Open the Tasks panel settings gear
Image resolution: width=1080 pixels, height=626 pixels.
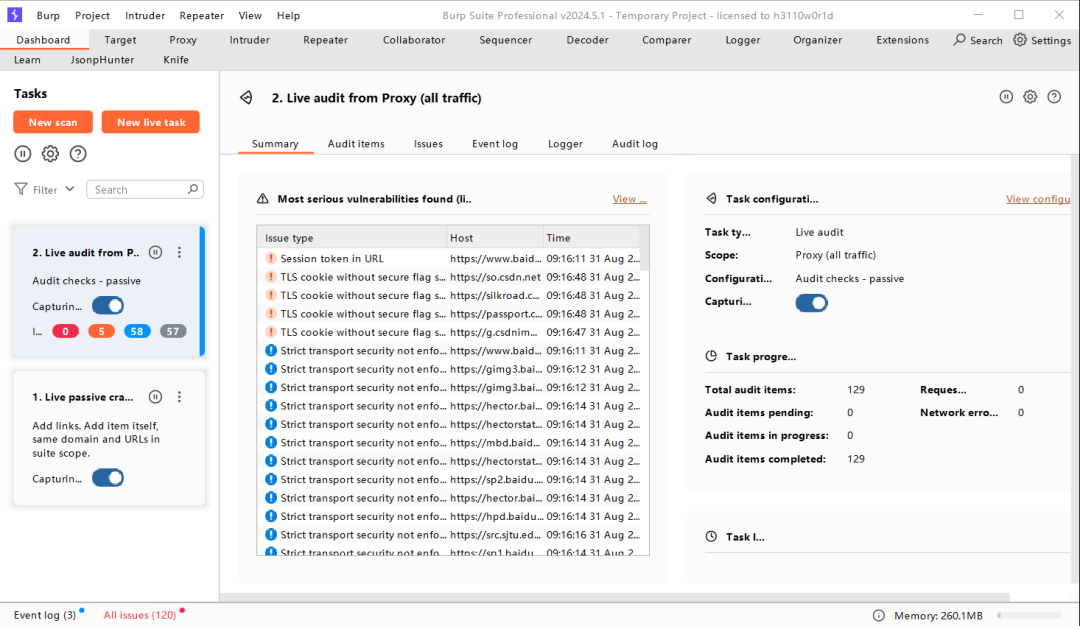[50, 154]
